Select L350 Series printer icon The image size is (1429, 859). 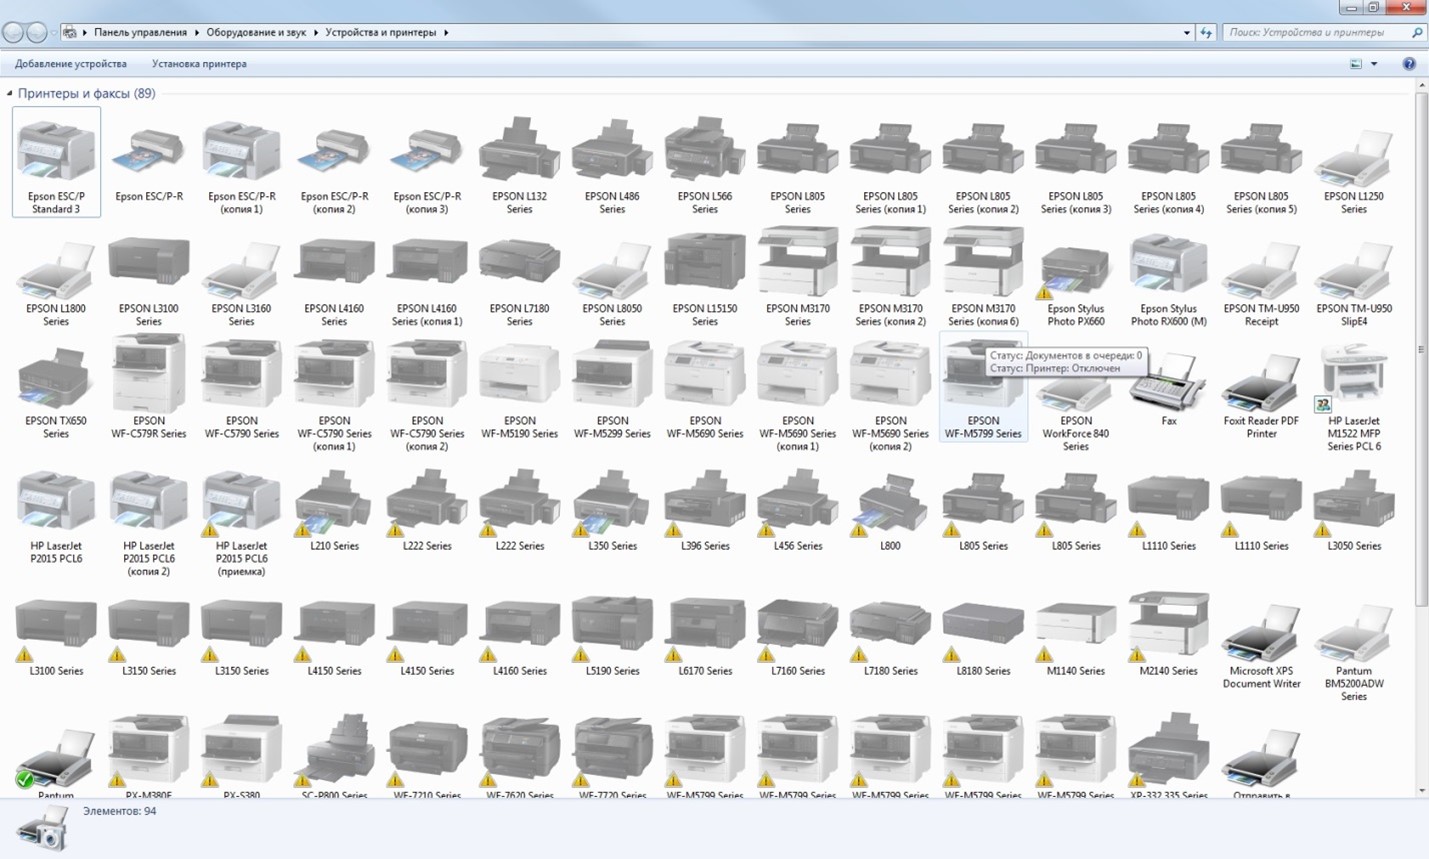click(x=612, y=504)
